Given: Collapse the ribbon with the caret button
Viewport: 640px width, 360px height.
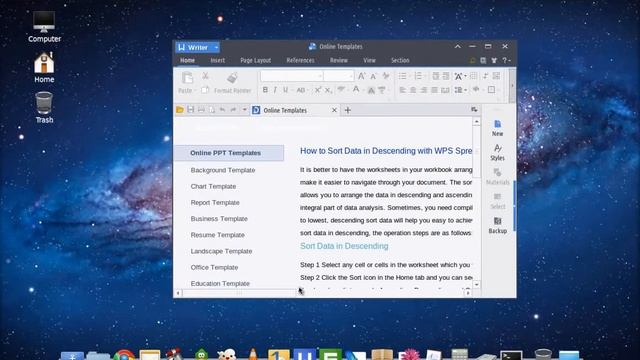Looking at the screenshot, I should pos(458,47).
